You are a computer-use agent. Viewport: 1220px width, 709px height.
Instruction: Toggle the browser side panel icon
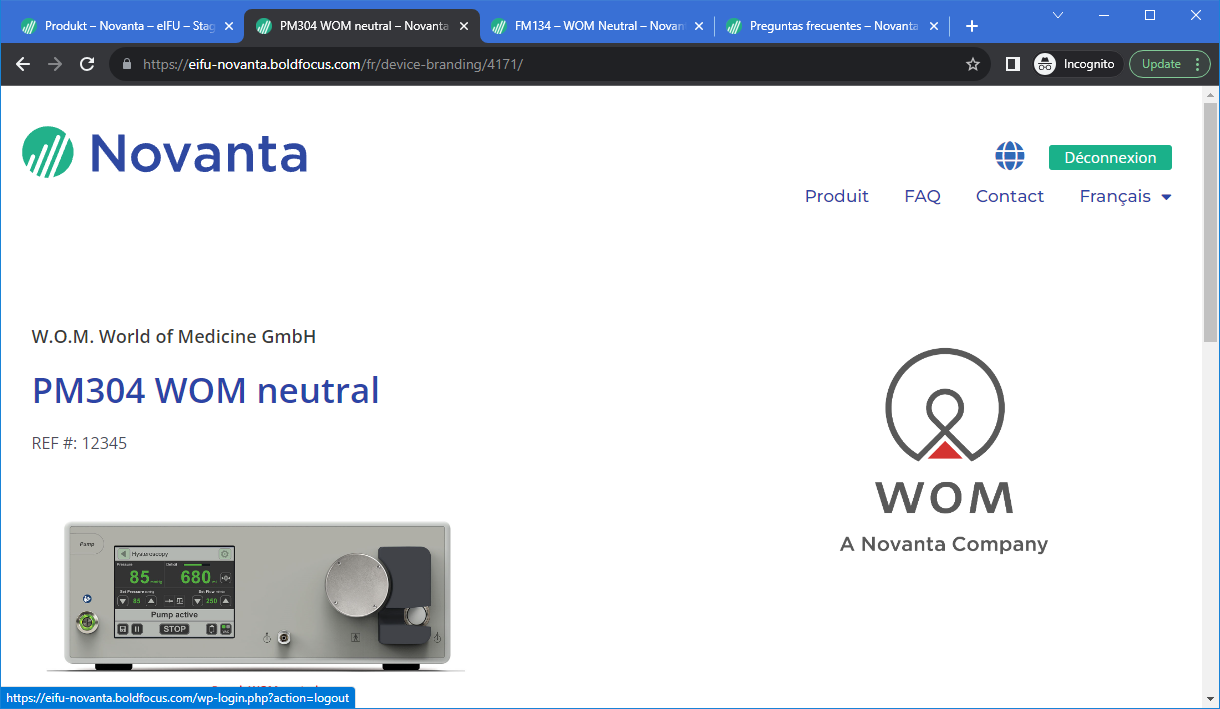coord(1012,64)
